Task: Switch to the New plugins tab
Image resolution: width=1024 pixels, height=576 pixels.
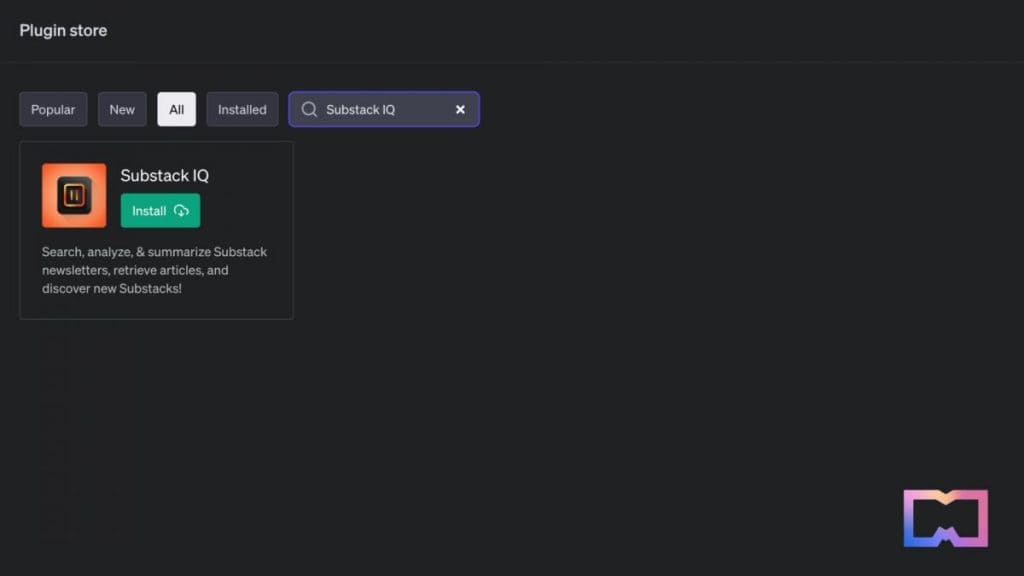Action: [122, 109]
